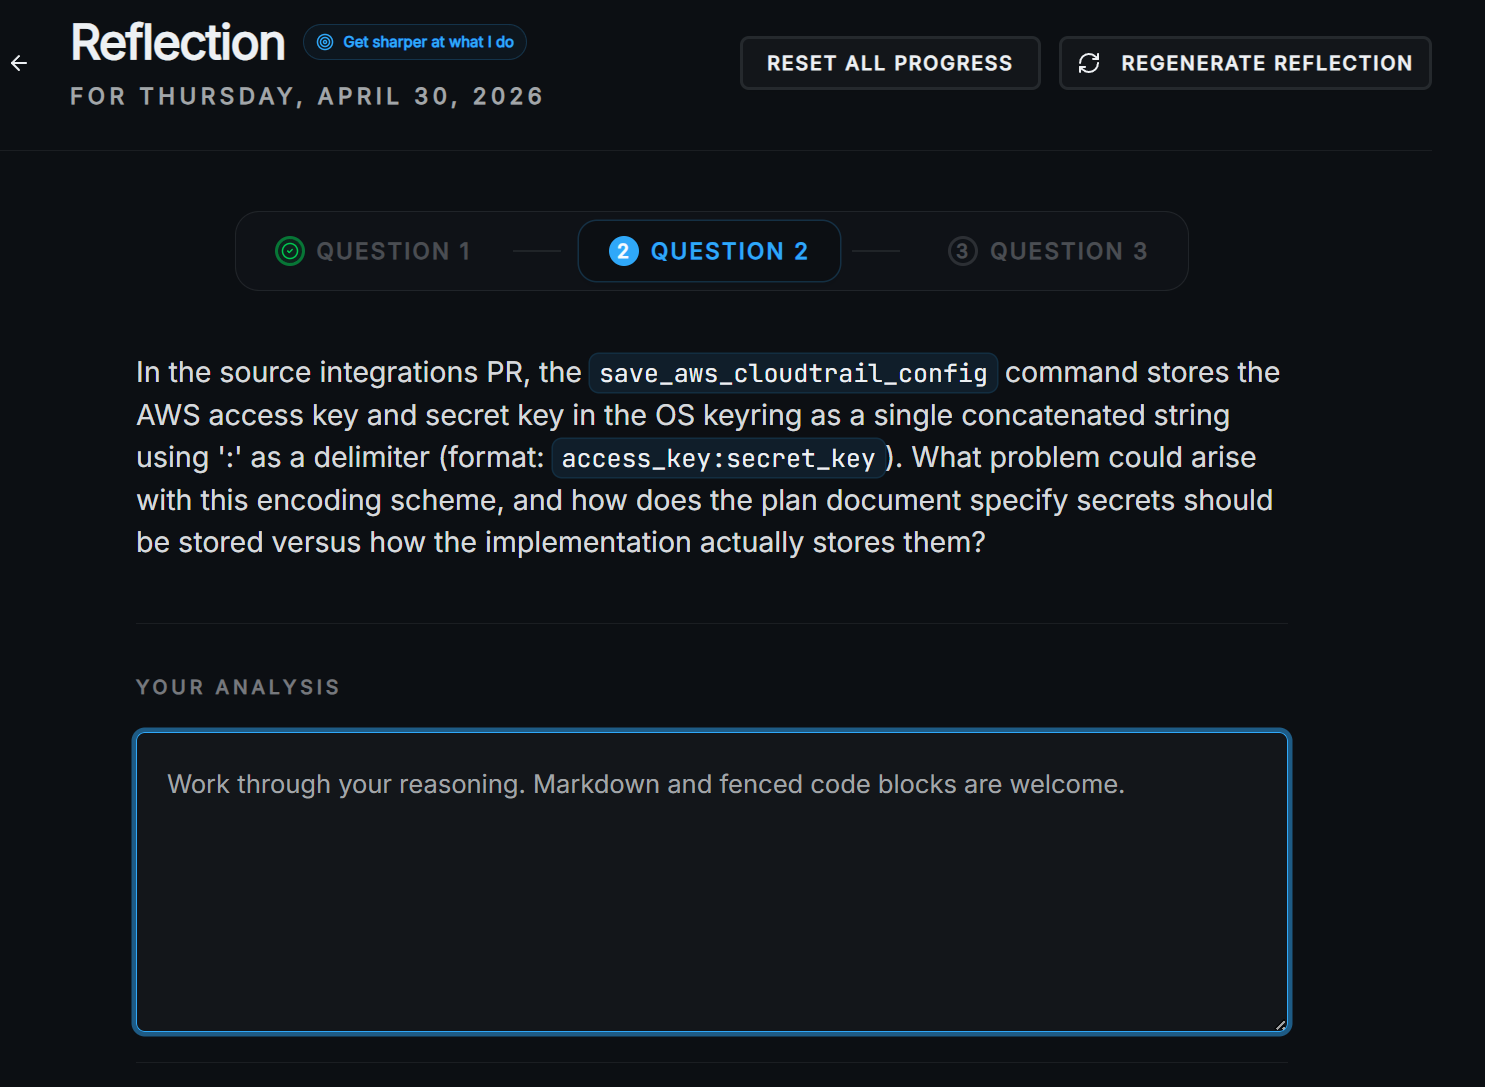This screenshot has width=1485, height=1087.
Task: Go back using the left arrow icon
Action: (19, 63)
